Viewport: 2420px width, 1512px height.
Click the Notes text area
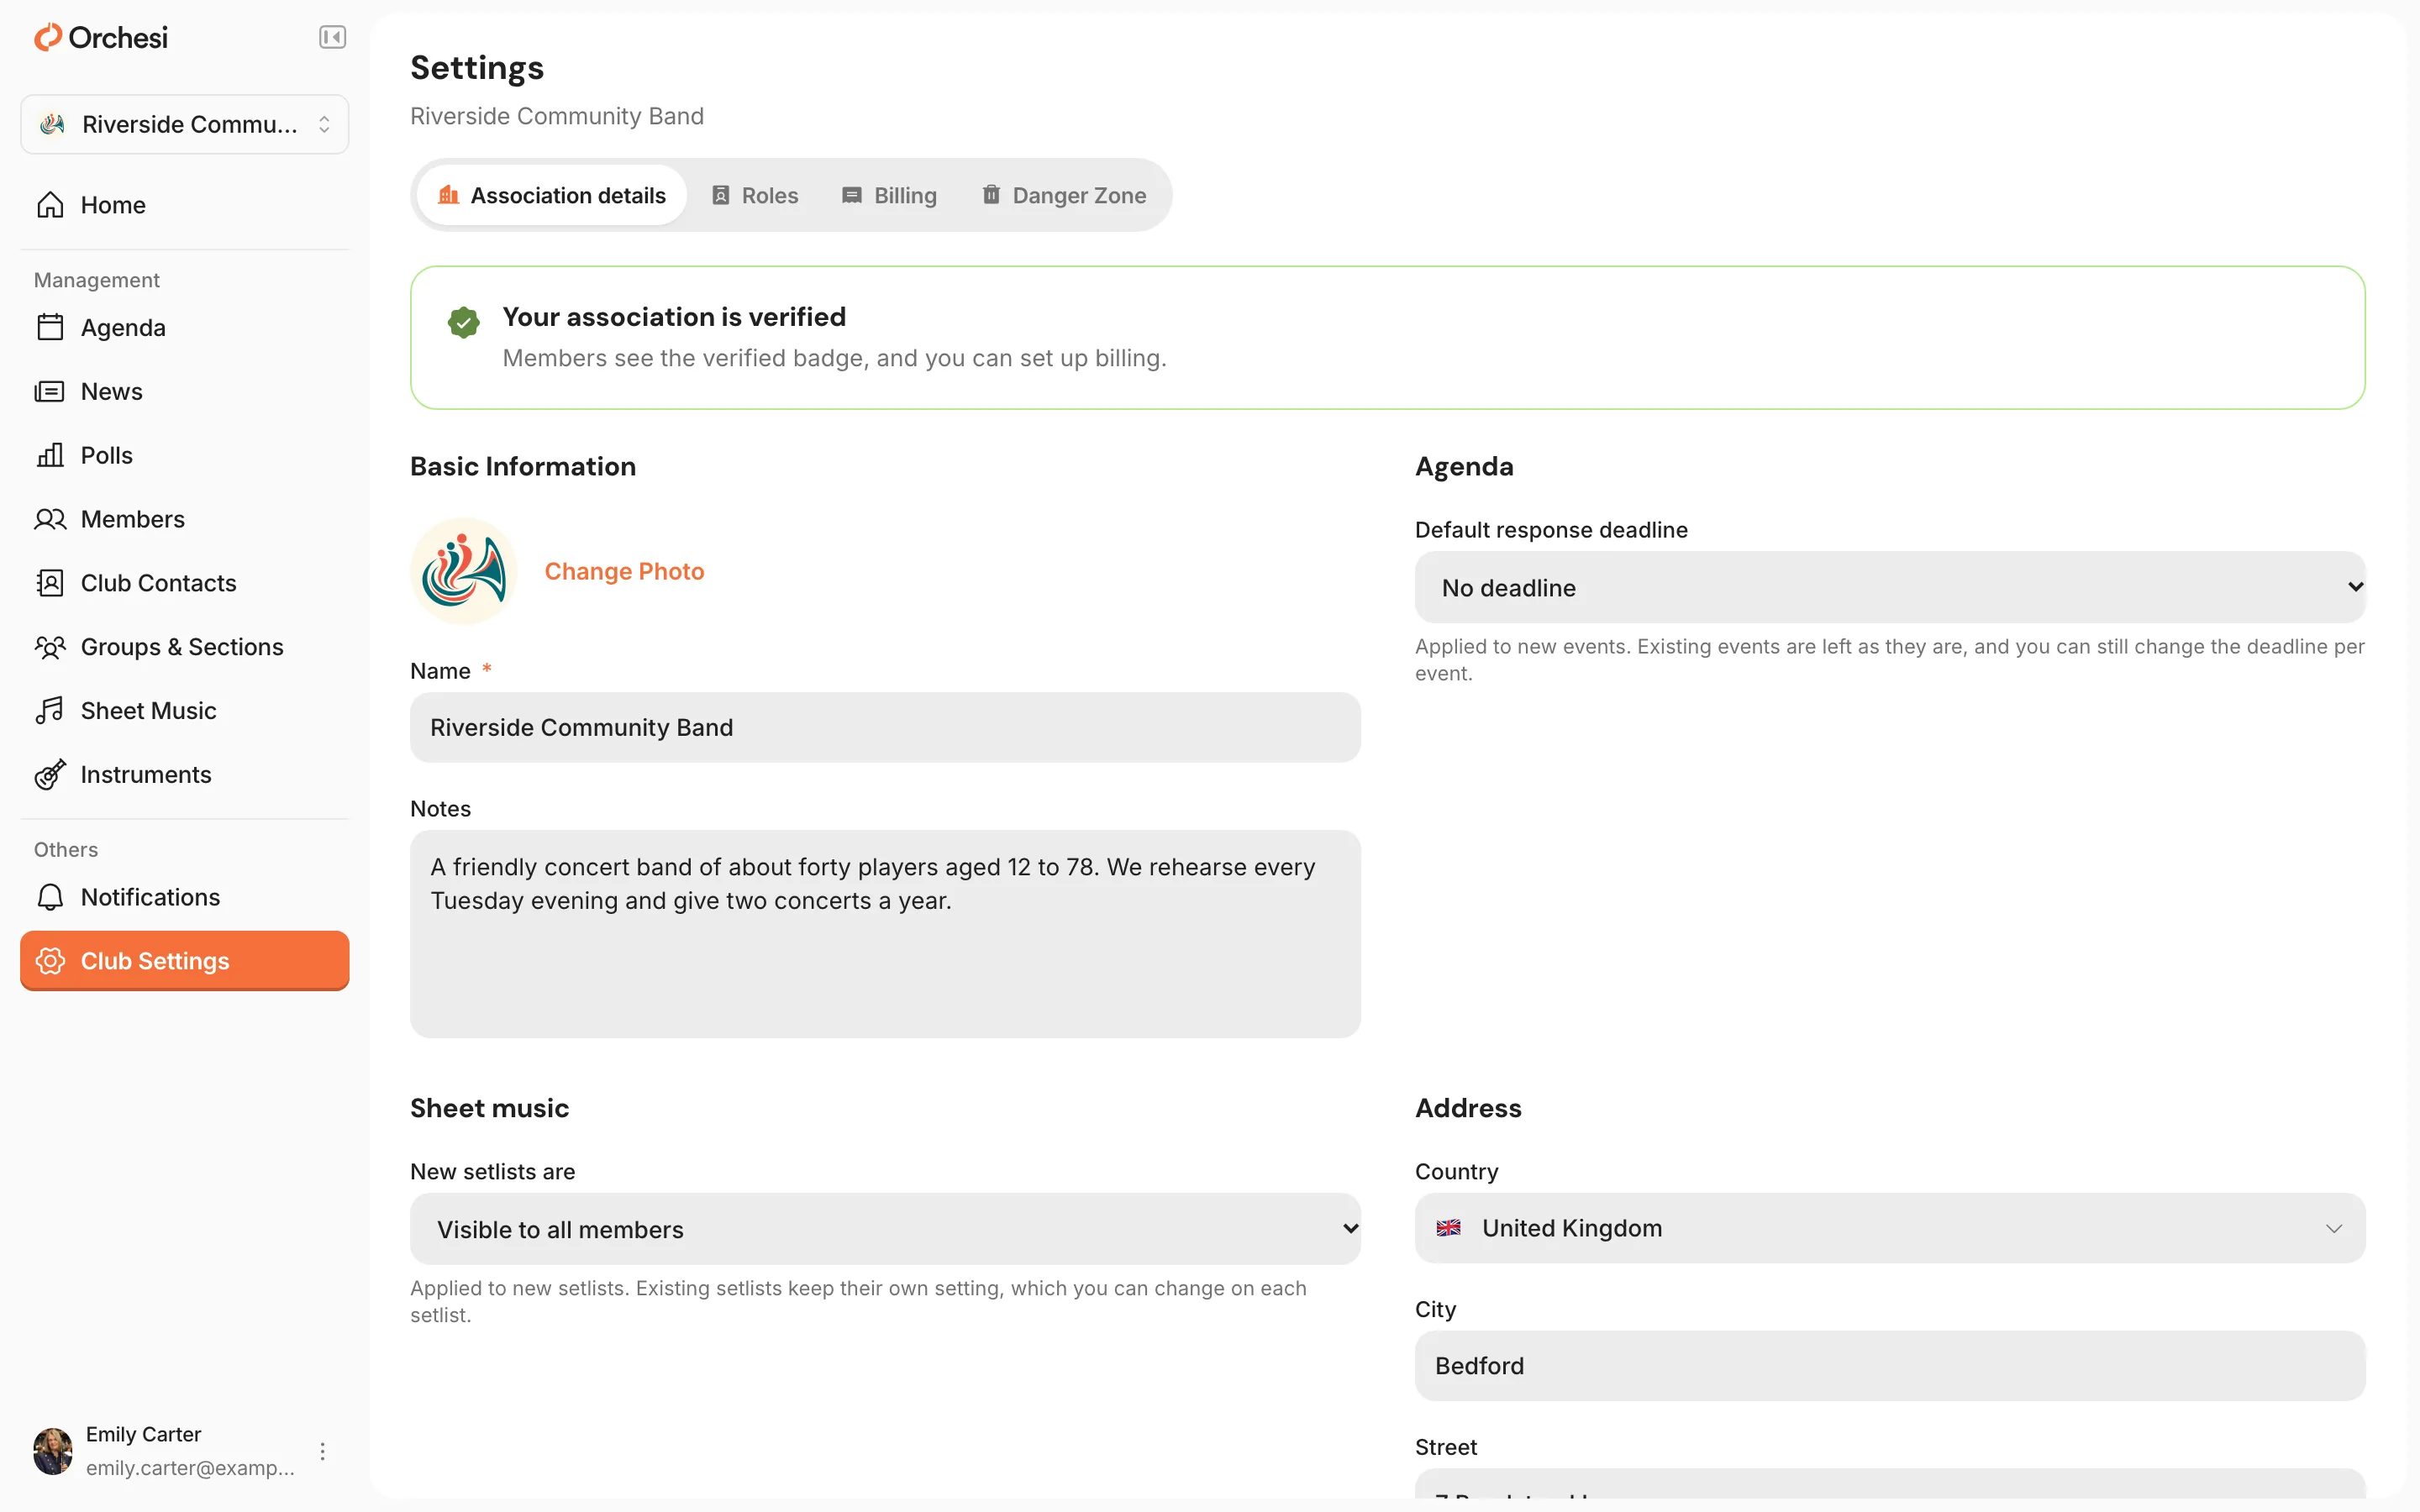pyautogui.click(x=885, y=934)
